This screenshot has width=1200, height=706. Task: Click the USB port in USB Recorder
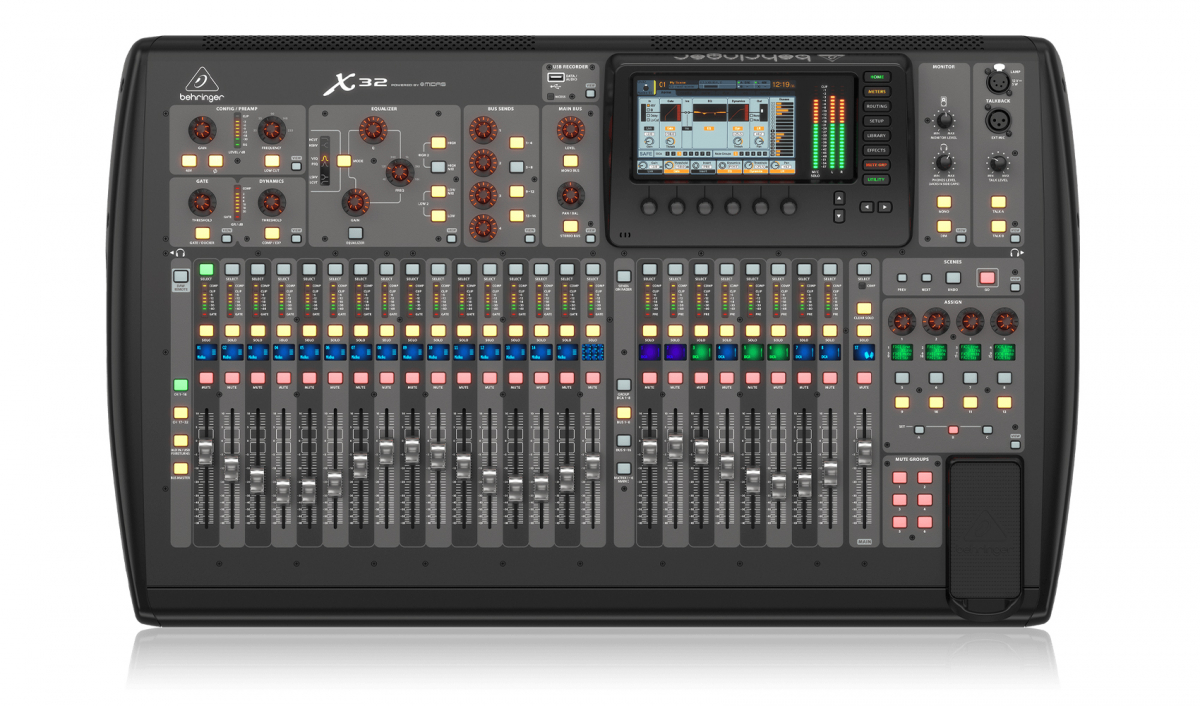[x=555, y=76]
